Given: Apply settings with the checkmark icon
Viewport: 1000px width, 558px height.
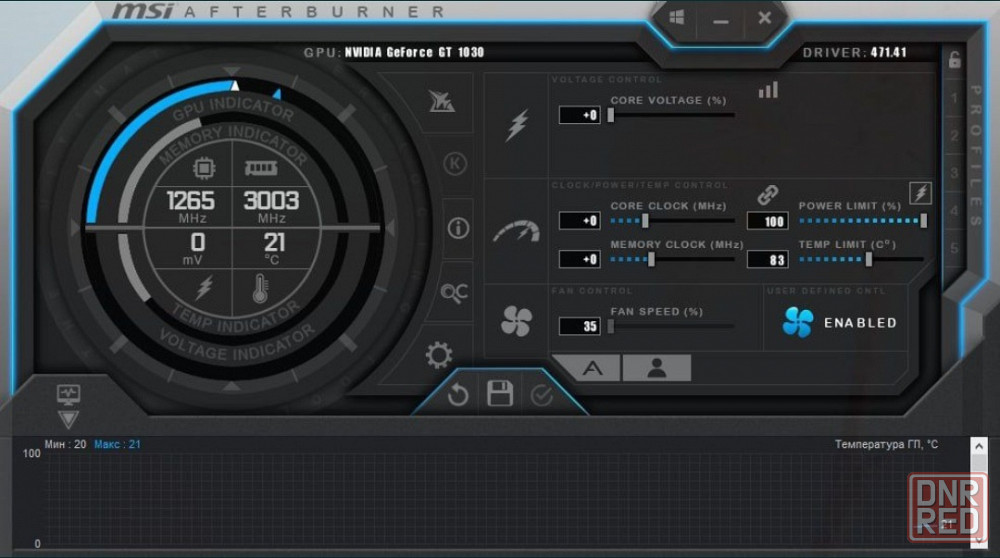Looking at the screenshot, I should pos(541,396).
